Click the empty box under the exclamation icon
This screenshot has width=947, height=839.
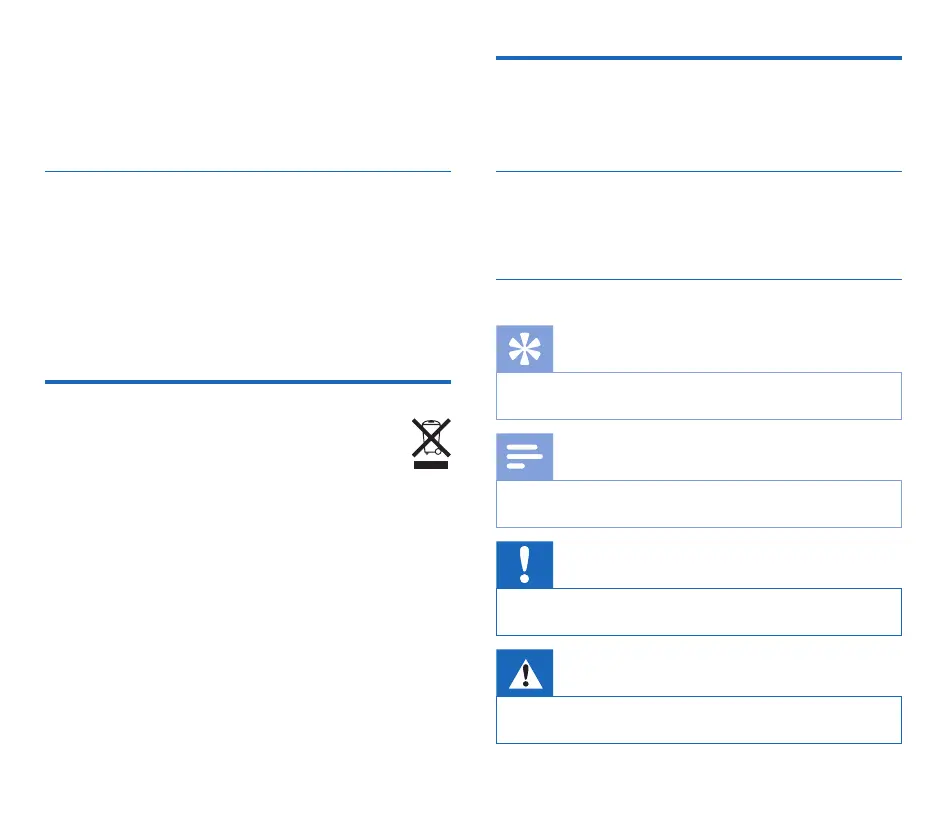coord(699,612)
